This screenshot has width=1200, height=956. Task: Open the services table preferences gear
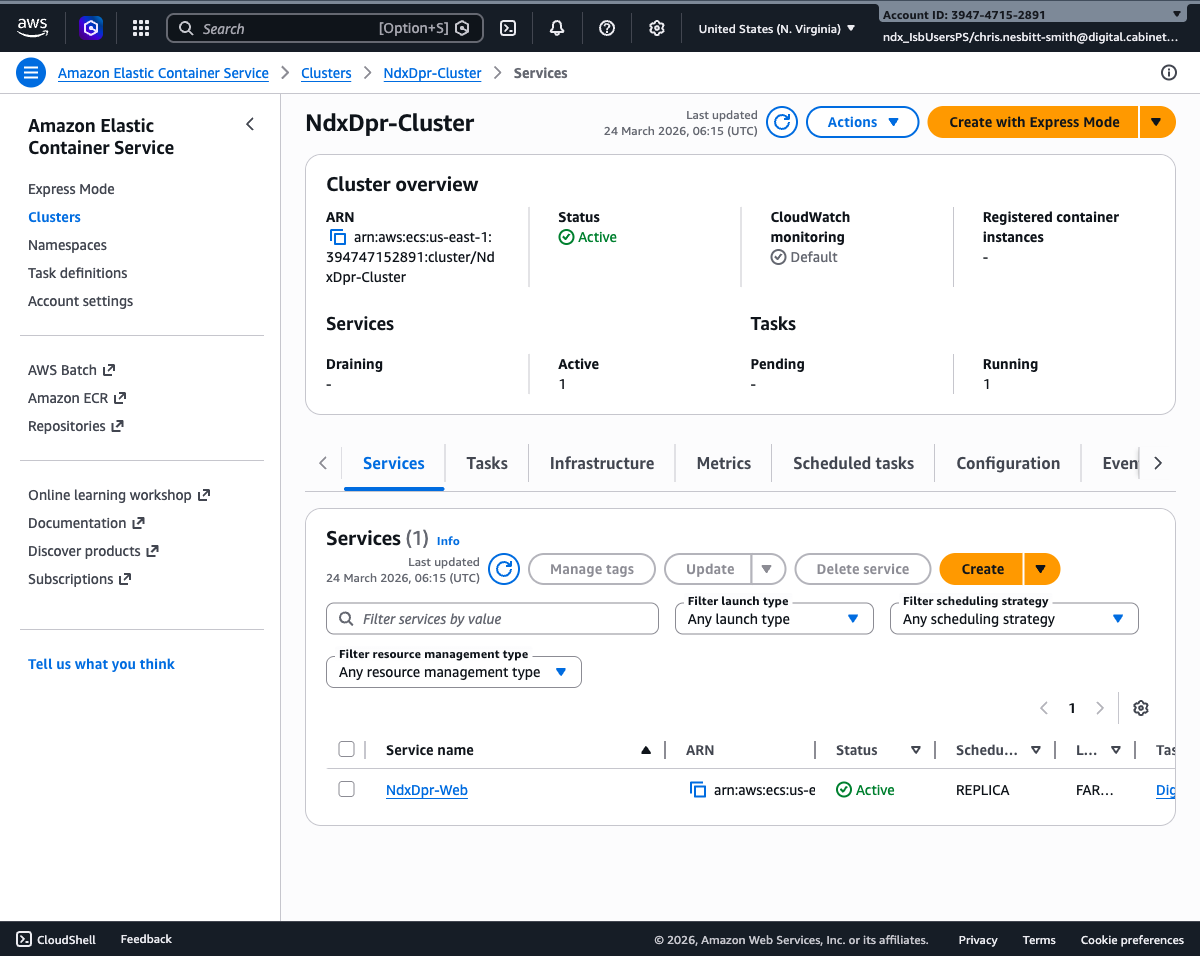[1140, 708]
